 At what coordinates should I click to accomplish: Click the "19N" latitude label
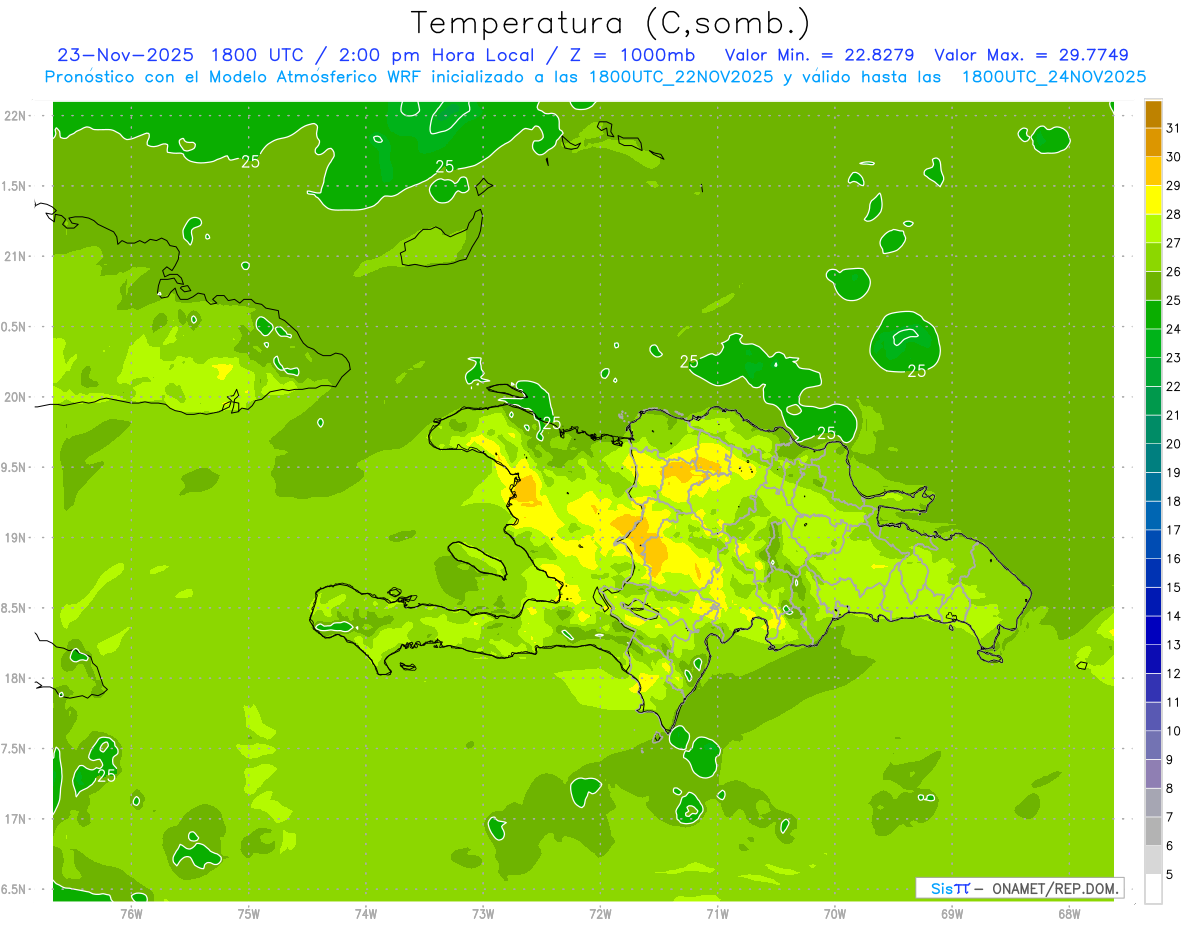pos(16,538)
